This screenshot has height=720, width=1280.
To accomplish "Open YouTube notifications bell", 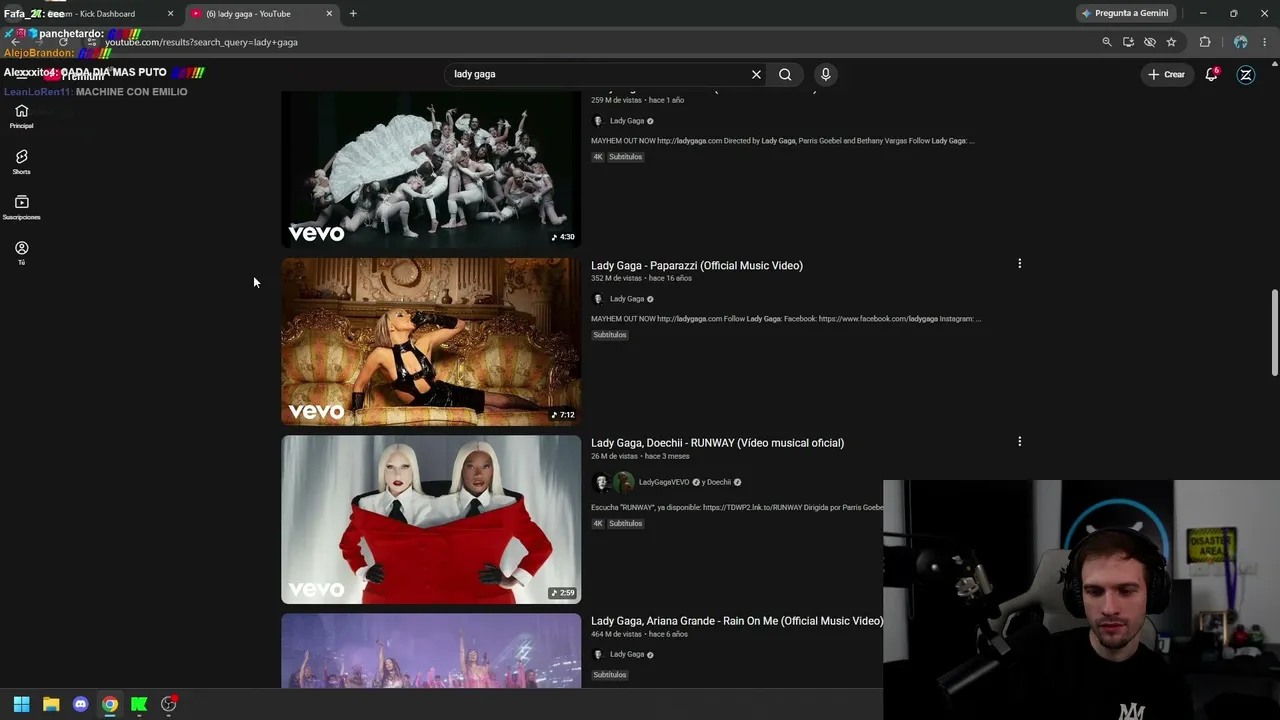I will click(x=1211, y=74).
